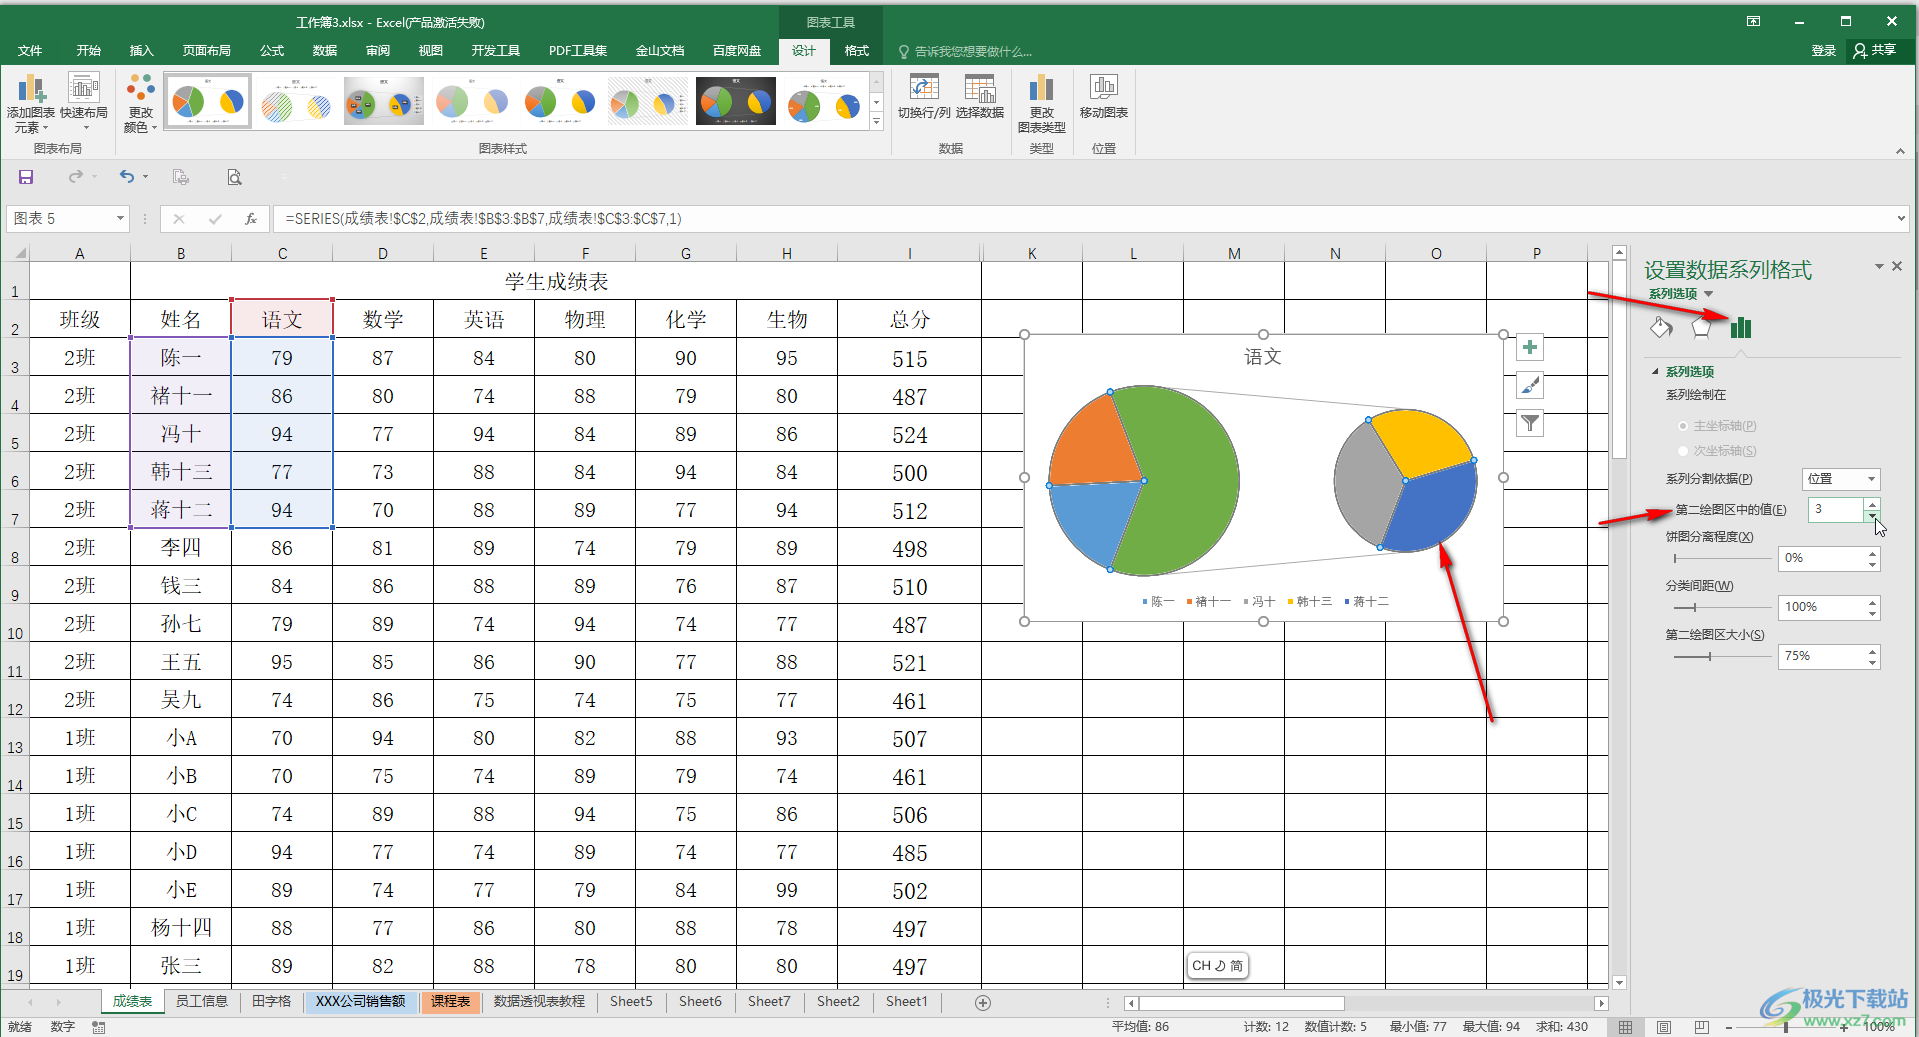
Task: Click the Chart Filters funnel button
Action: (x=1530, y=424)
